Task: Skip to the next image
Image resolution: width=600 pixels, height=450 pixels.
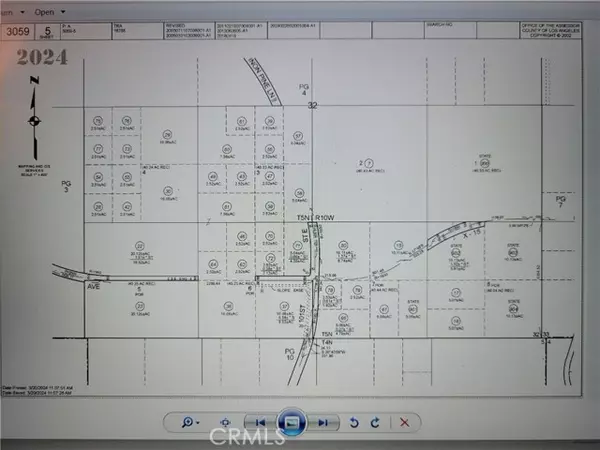Action: click(x=323, y=422)
